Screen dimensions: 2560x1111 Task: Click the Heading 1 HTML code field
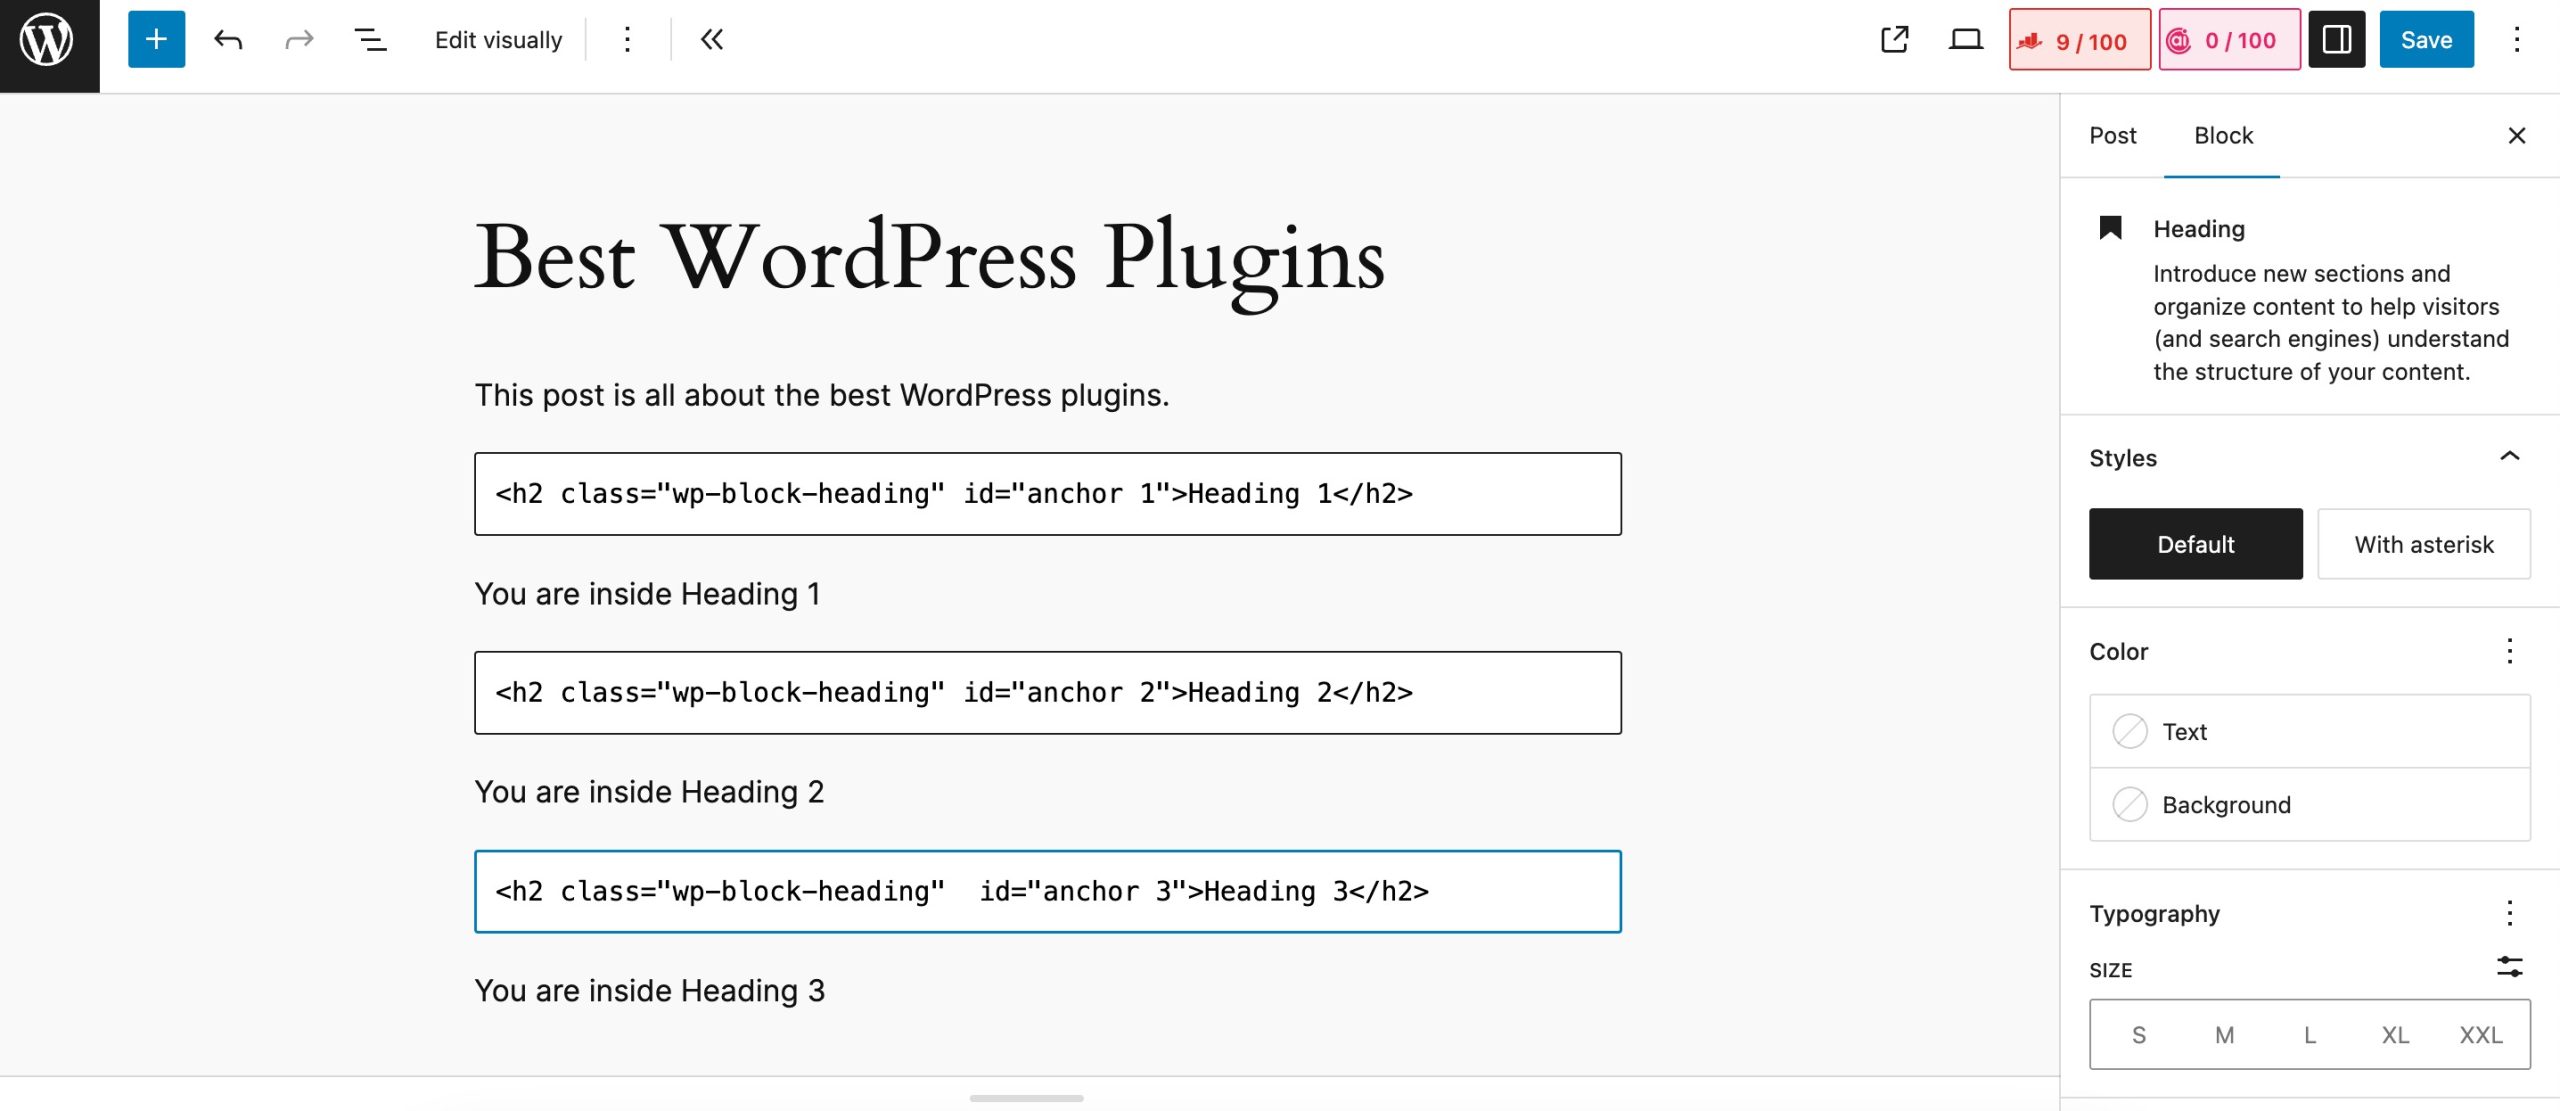(1048, 494)
